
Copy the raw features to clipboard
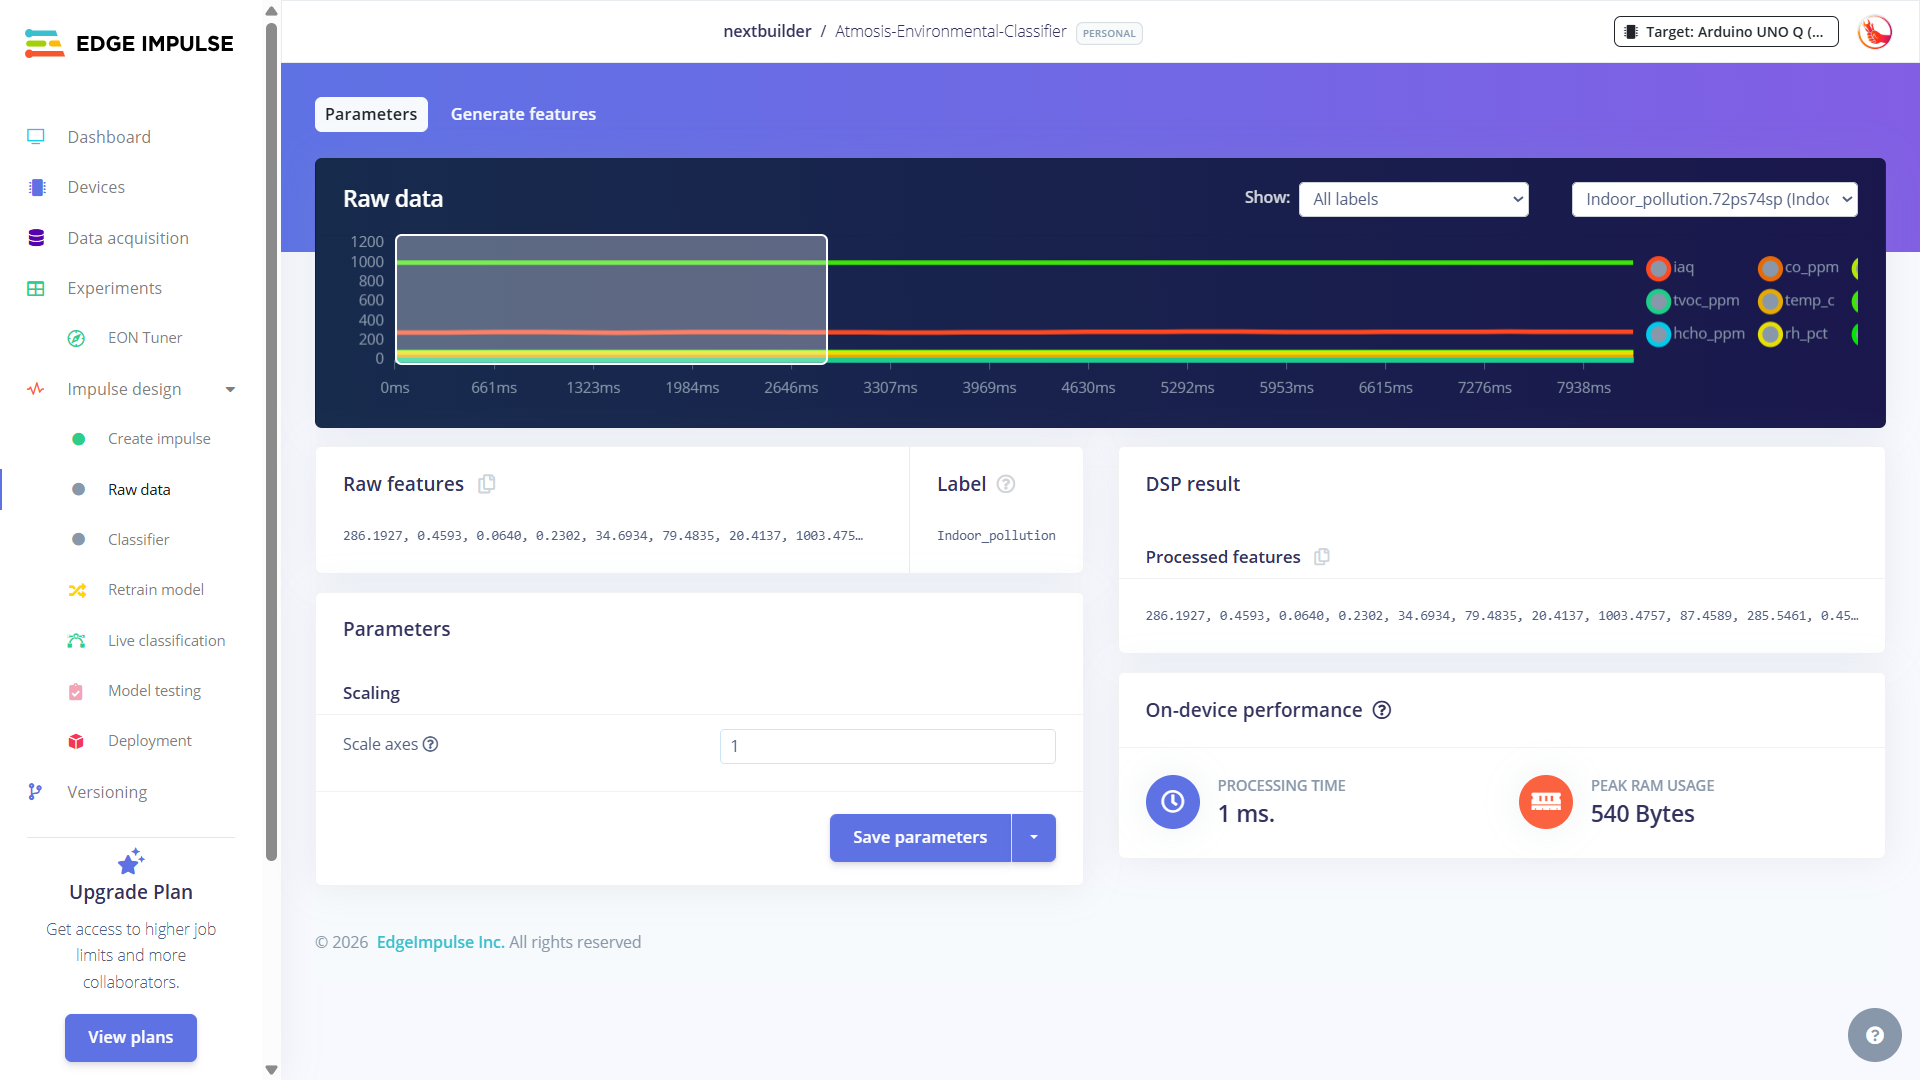[487, 484]
